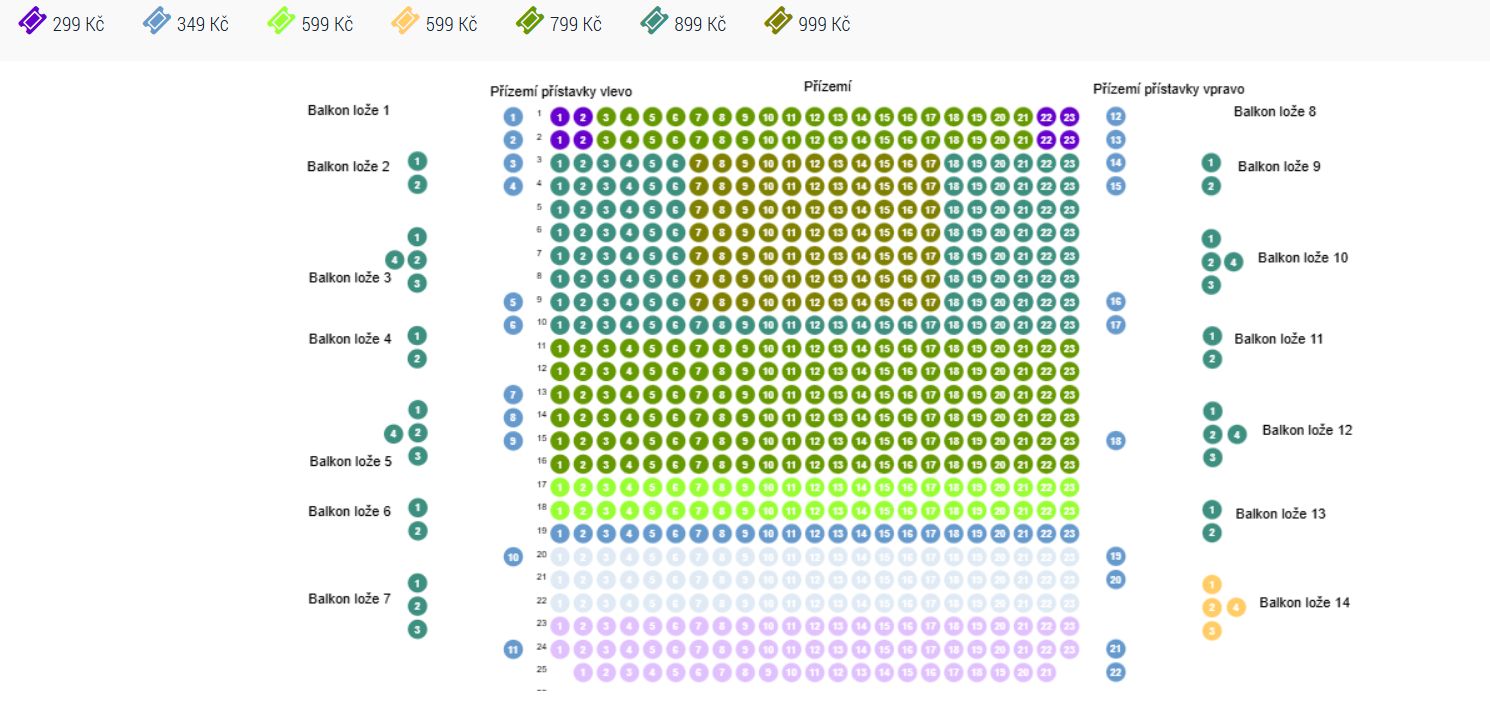This screenshot has width=1490, height=711.
Task: Click the blue 349 Kč ticket icon
Action: pyautogui.click(x=157, y=22)
